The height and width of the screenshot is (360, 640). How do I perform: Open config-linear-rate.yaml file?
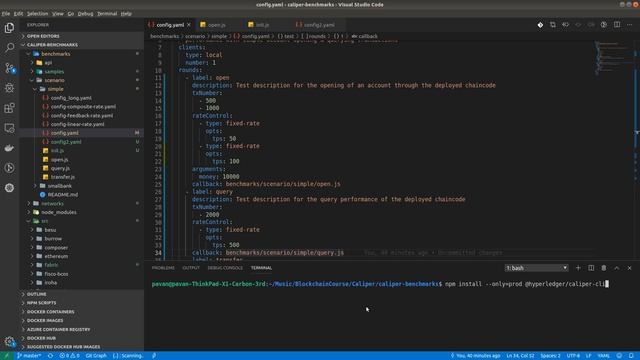pos(78,124)
